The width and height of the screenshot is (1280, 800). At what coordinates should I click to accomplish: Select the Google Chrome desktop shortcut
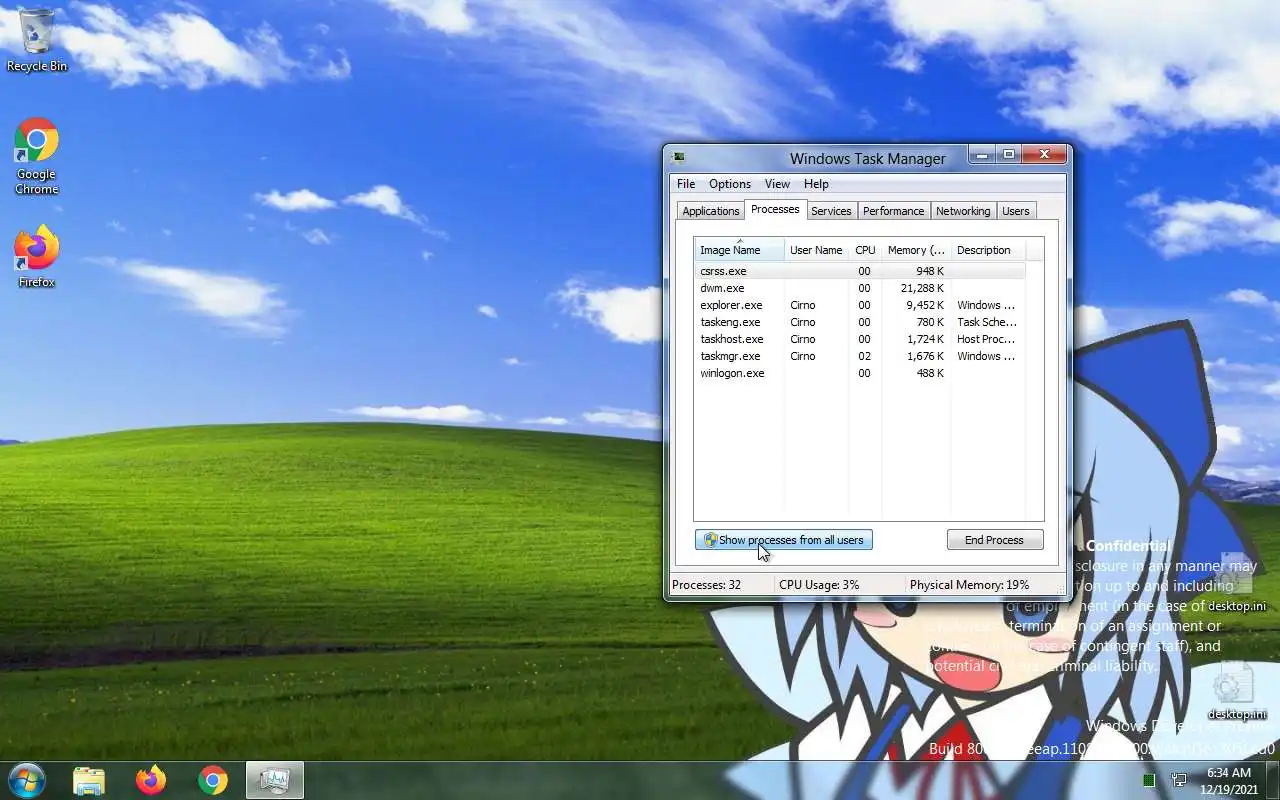point(37,156)
